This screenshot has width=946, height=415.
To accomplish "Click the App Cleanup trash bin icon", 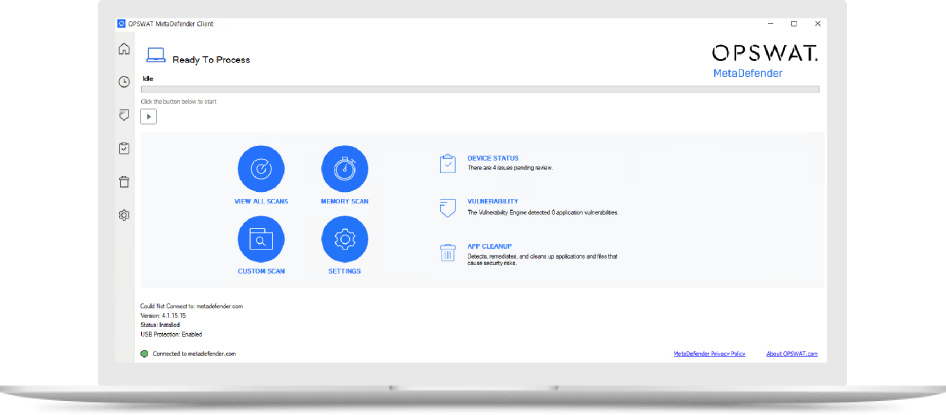I will click(x=448, y=253).
